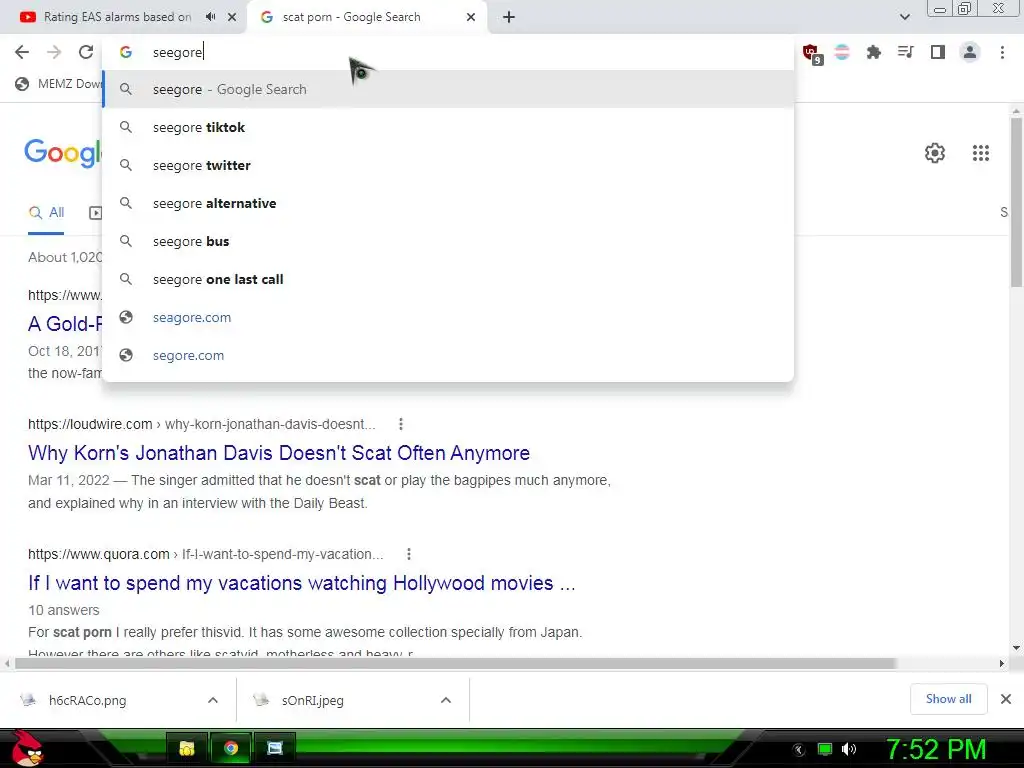Open the striped flag extension icon
This screenshot has height=768, width=1024.
pyautogui.click(x=842, y=52)
